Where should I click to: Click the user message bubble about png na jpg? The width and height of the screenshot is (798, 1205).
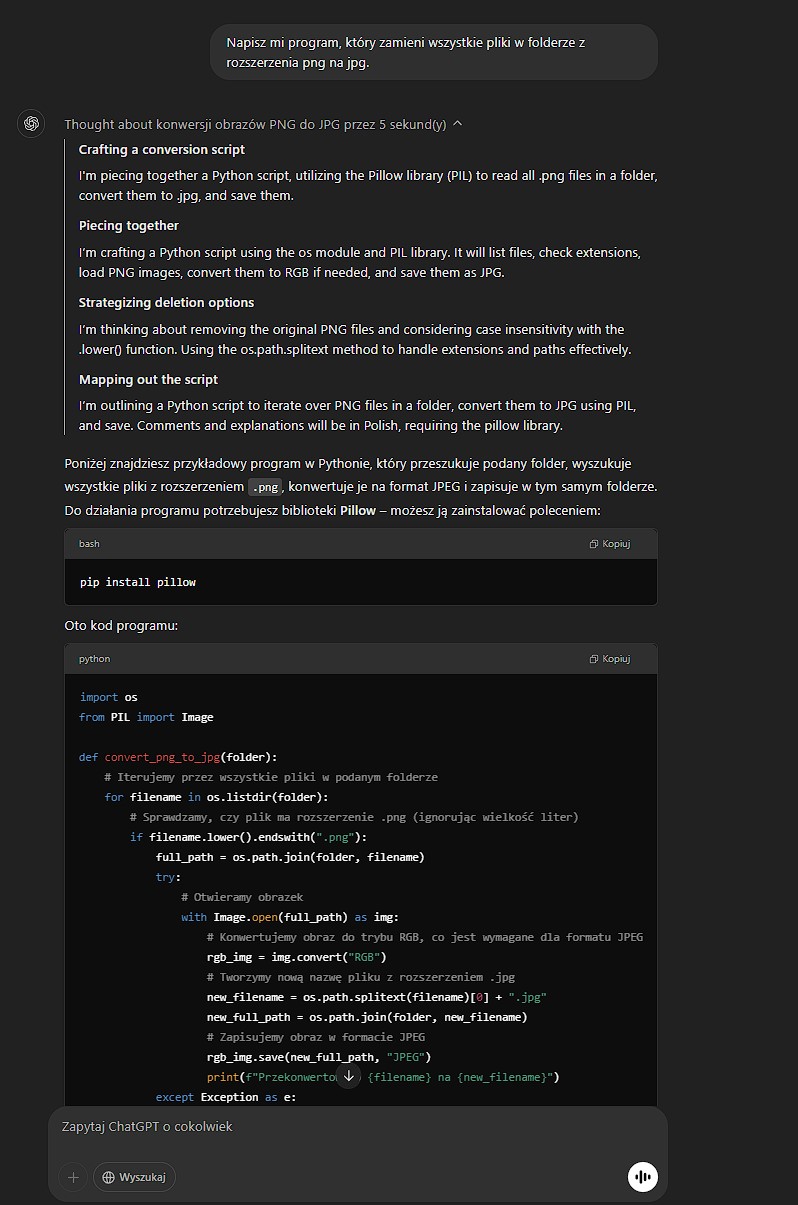[434, 53]
